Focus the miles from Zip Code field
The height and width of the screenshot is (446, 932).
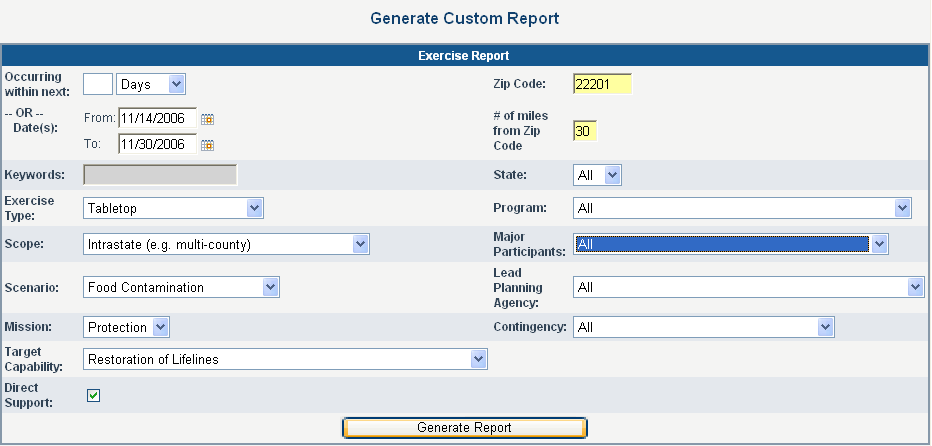584,131
